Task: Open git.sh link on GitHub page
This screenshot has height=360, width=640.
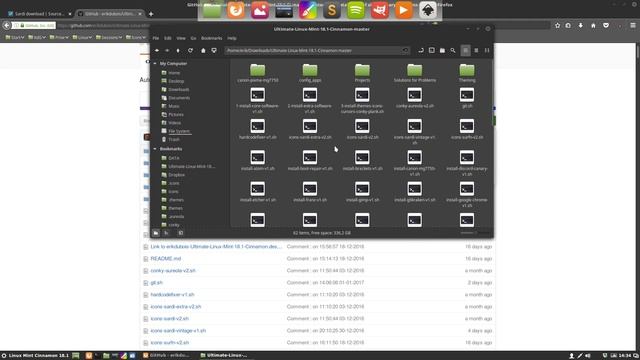Action: 156,283
